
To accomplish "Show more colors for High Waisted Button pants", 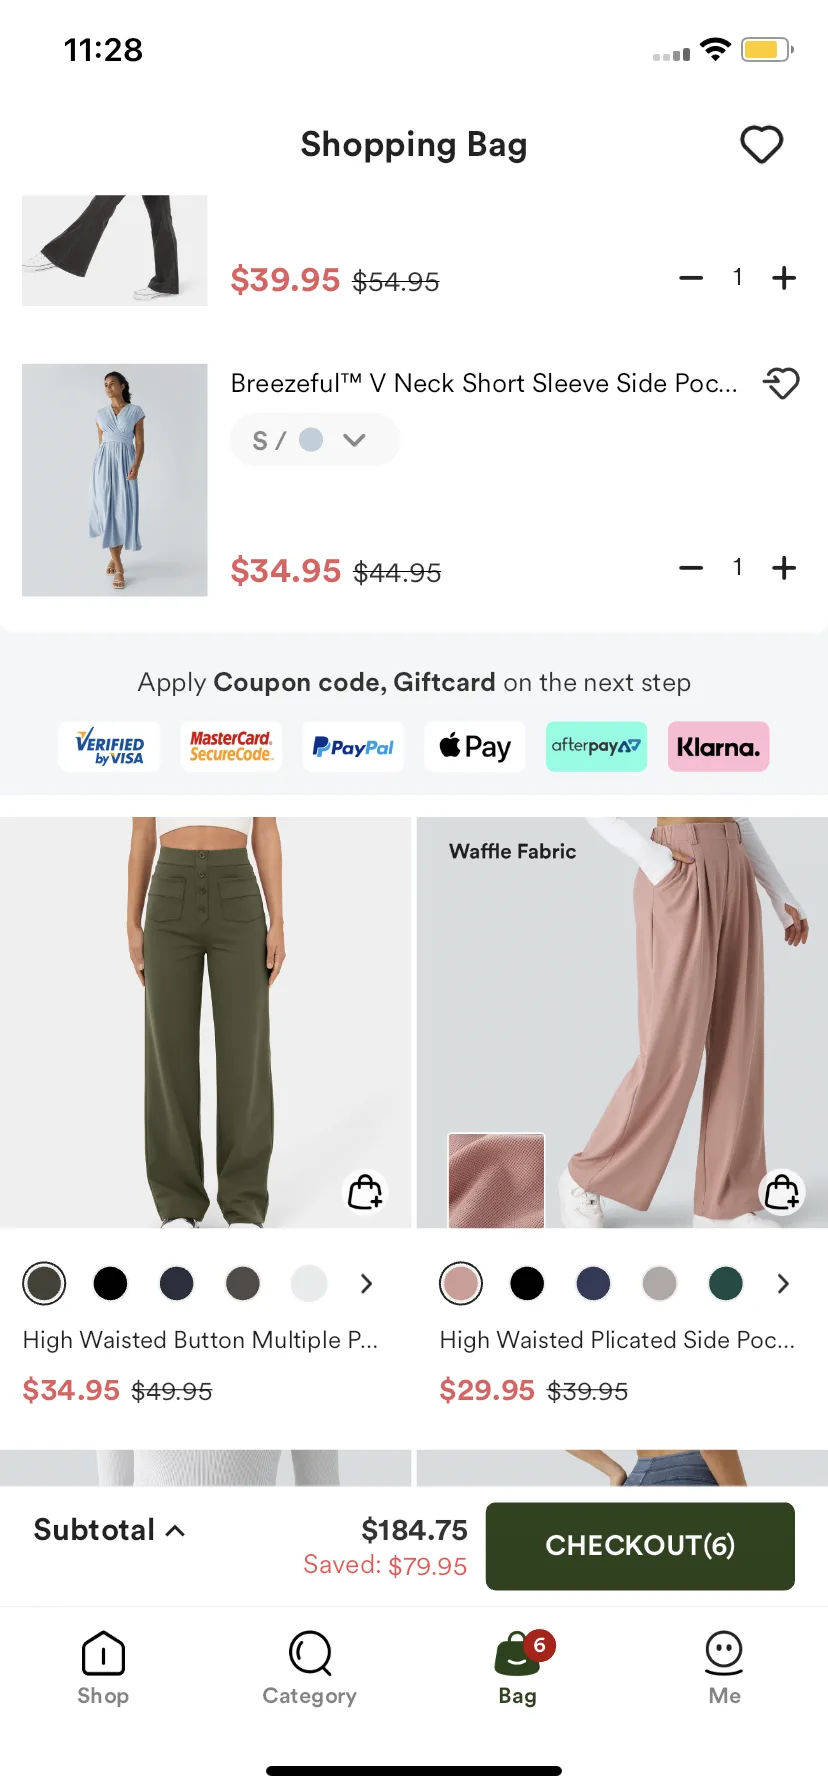I will (x=366, y=1283).
